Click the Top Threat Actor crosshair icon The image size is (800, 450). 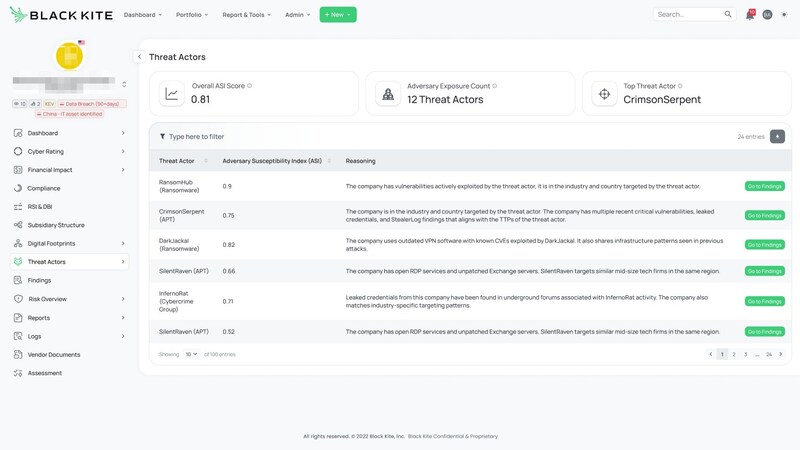[x=604, y=94]
